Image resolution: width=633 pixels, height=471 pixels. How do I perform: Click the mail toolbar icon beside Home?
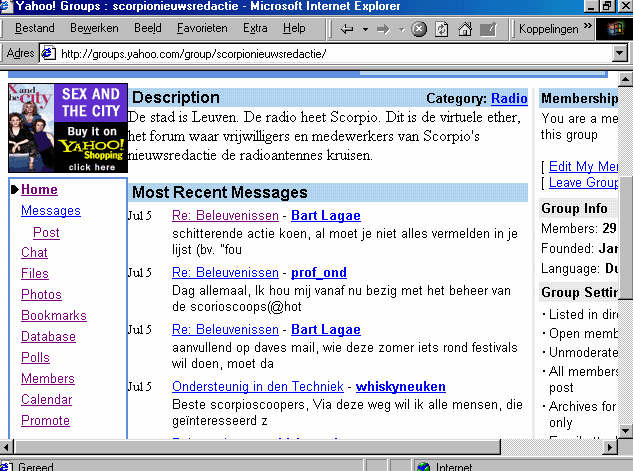tap(488, 29)
